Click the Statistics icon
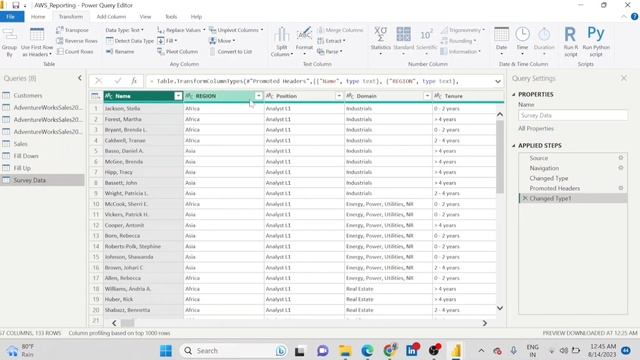Screen dimensions: 640x360 point(380,40)
